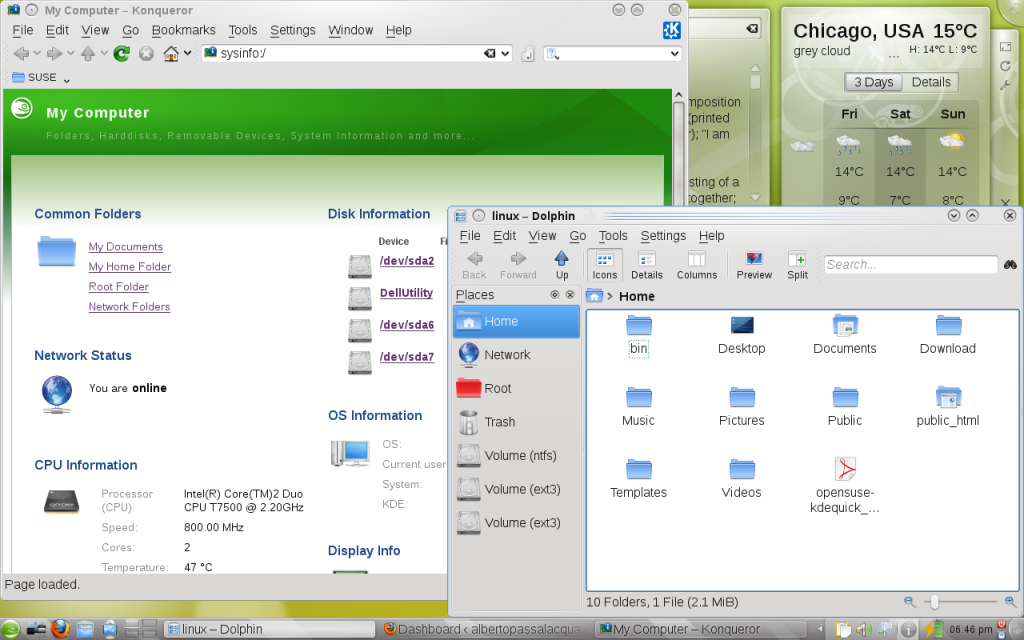
Task: Open Konqueror search bar dropdown
Action: (x=675, y=54)
